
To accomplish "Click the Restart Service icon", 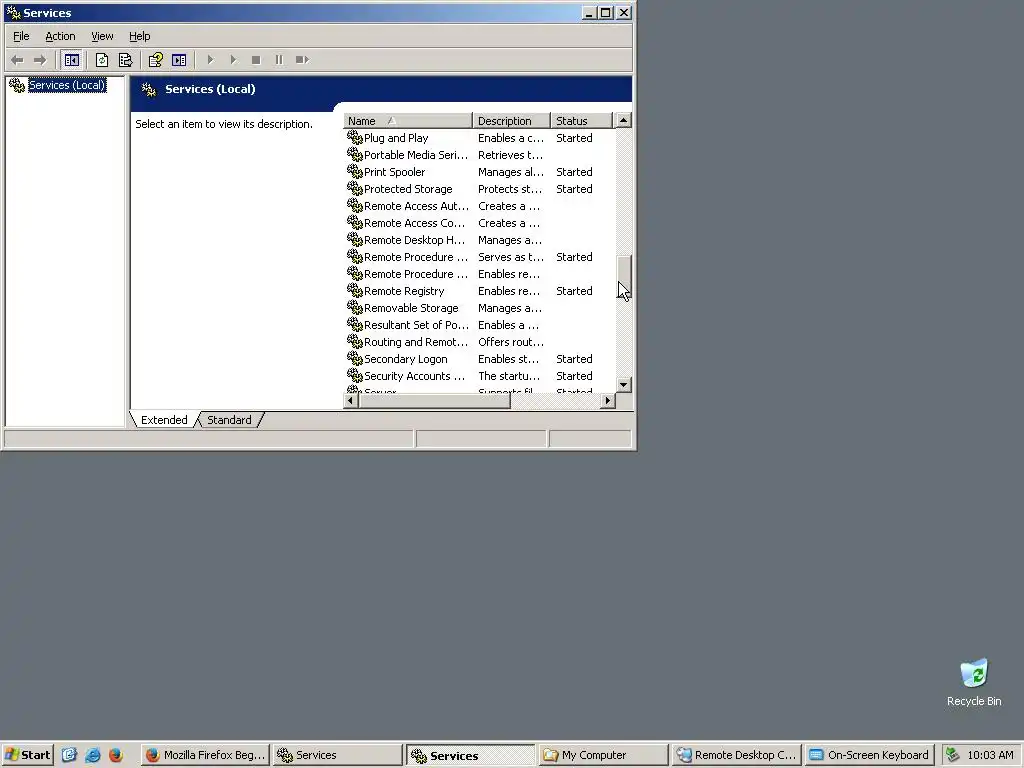I will (302, 60).
